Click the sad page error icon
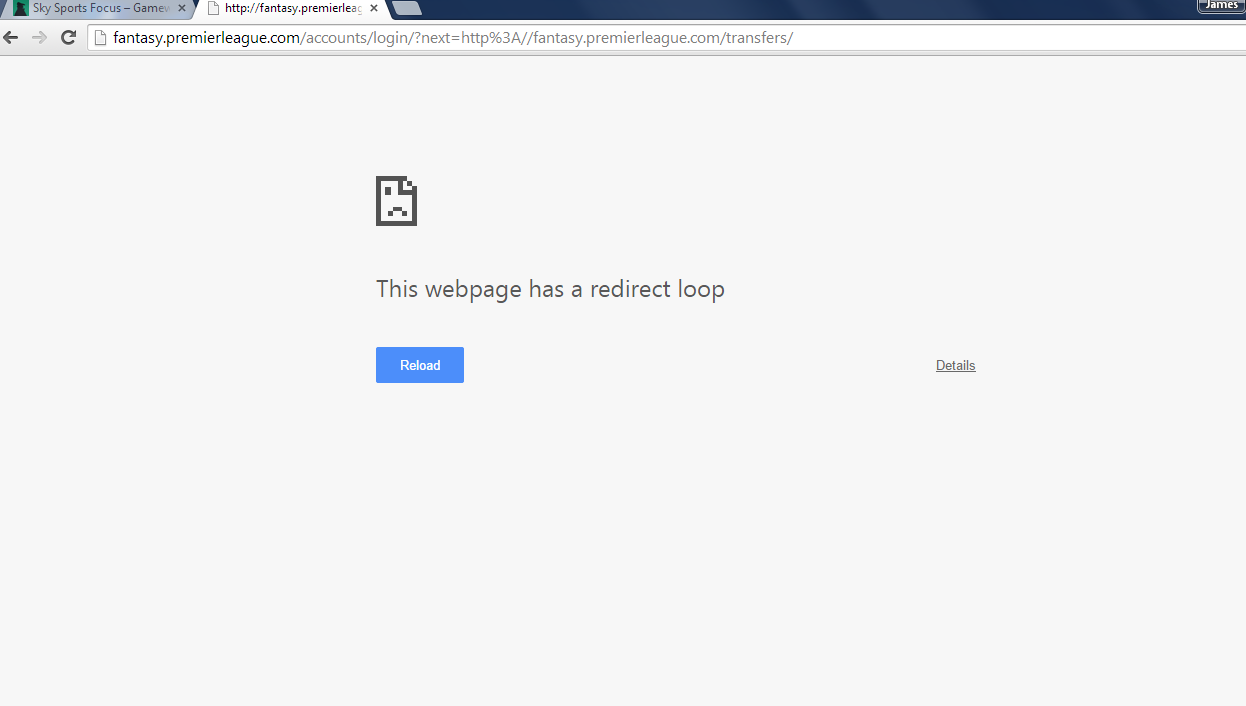 (x=396, y=201)
